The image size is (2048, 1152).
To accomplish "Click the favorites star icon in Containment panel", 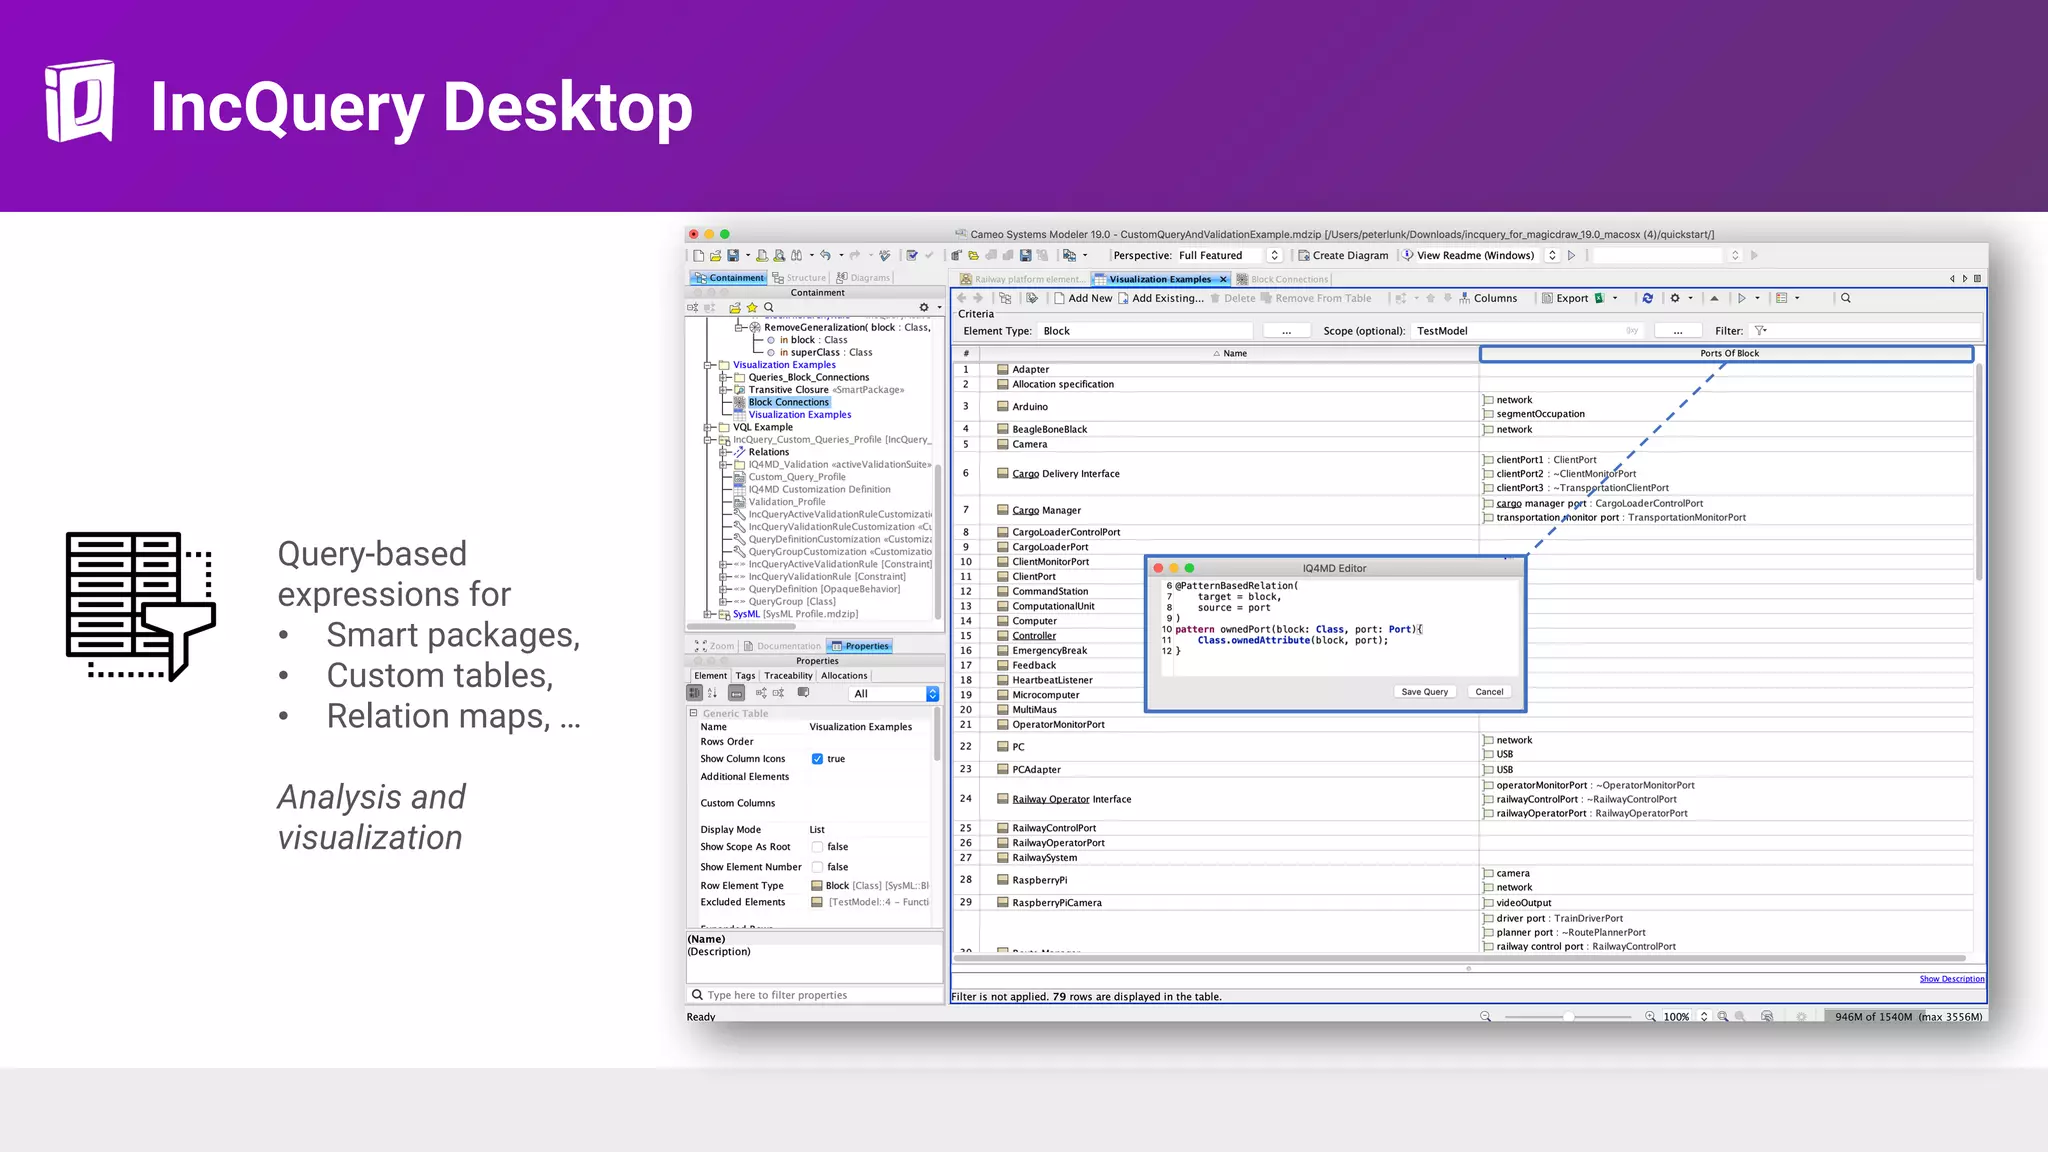I will pyautogui.click(x=752, y=308).
